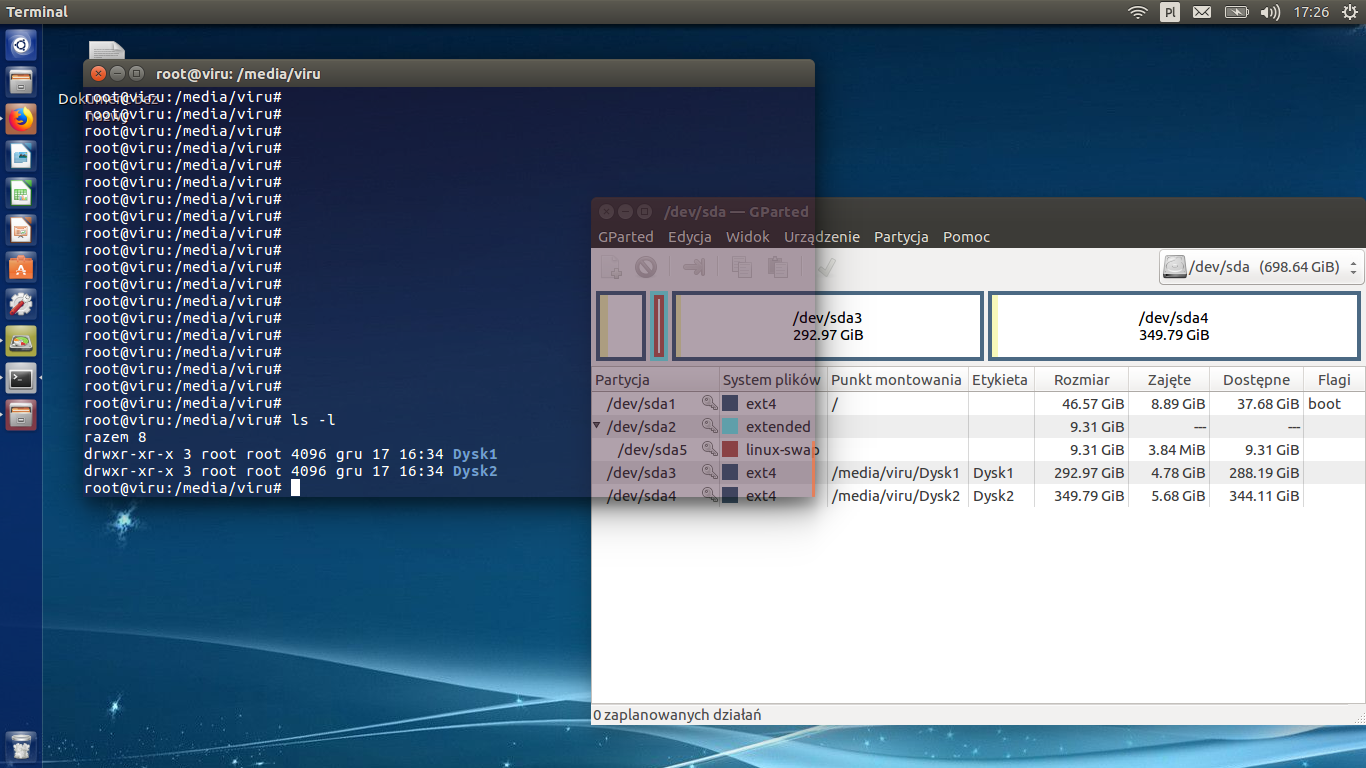Click the System plików column header

pyautogui.click(x=774, y=380)
